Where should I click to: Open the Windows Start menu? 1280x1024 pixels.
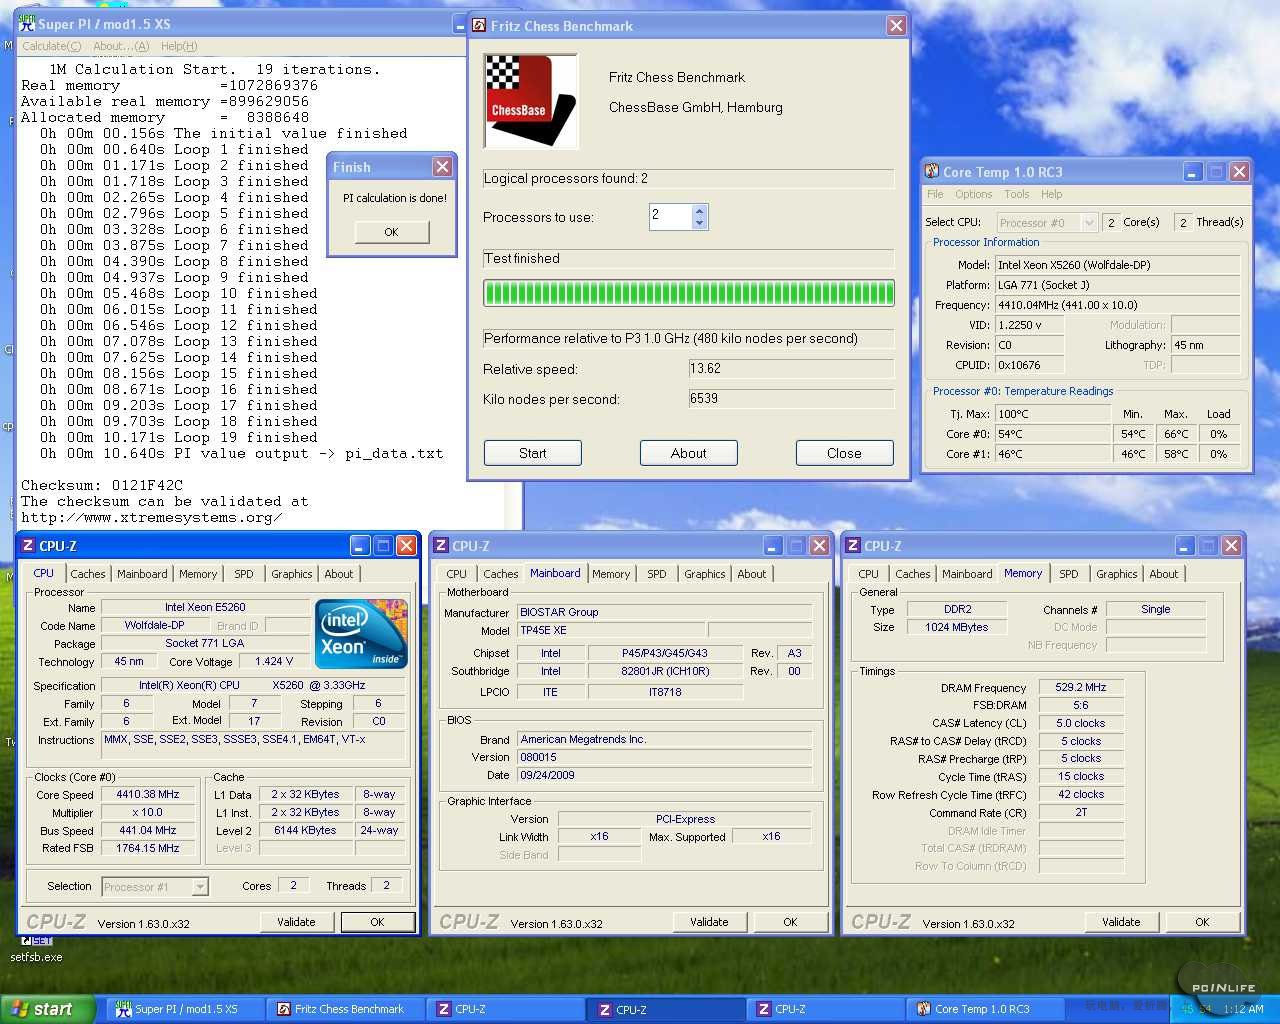coord(48,1010)
